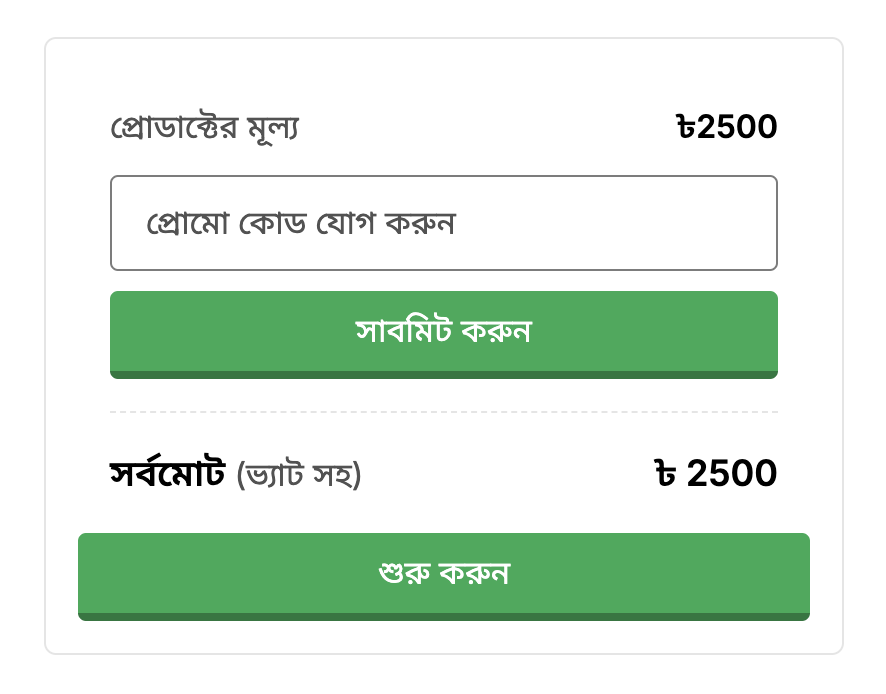
Task: Click the Taka symbol in the total
Action: point(664,473)
